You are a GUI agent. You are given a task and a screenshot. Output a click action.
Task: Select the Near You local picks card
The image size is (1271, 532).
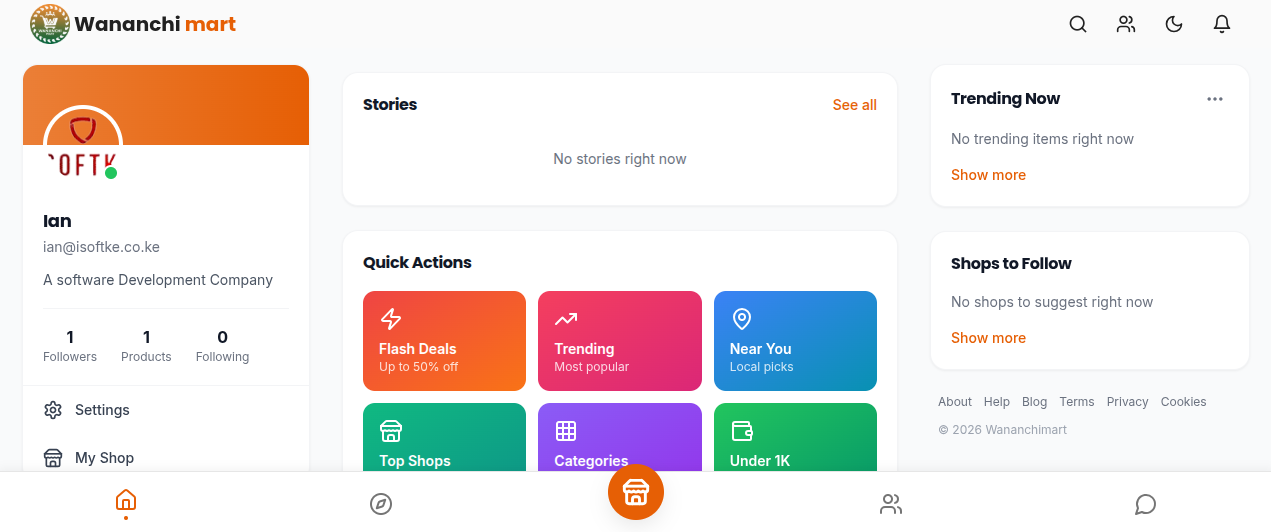tap(795, 341)
